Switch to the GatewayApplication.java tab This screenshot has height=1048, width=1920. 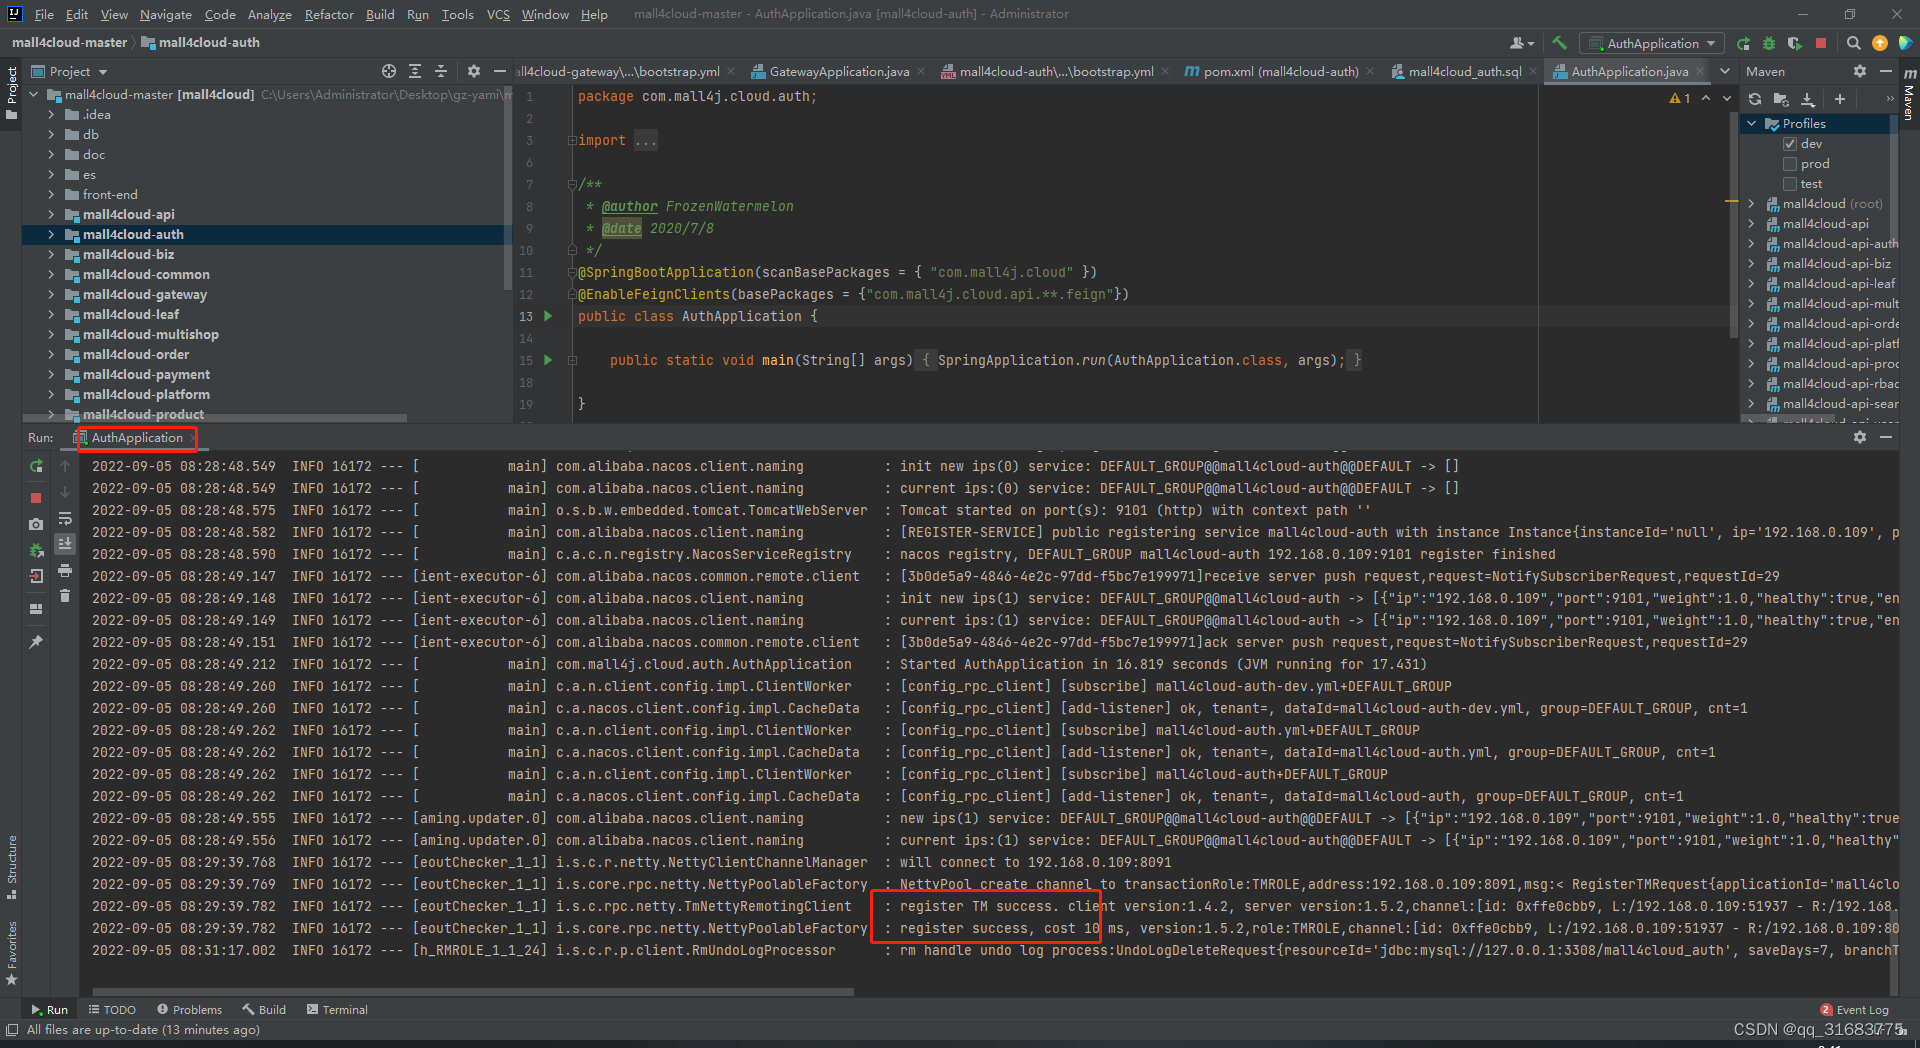(x=838, y=71)
